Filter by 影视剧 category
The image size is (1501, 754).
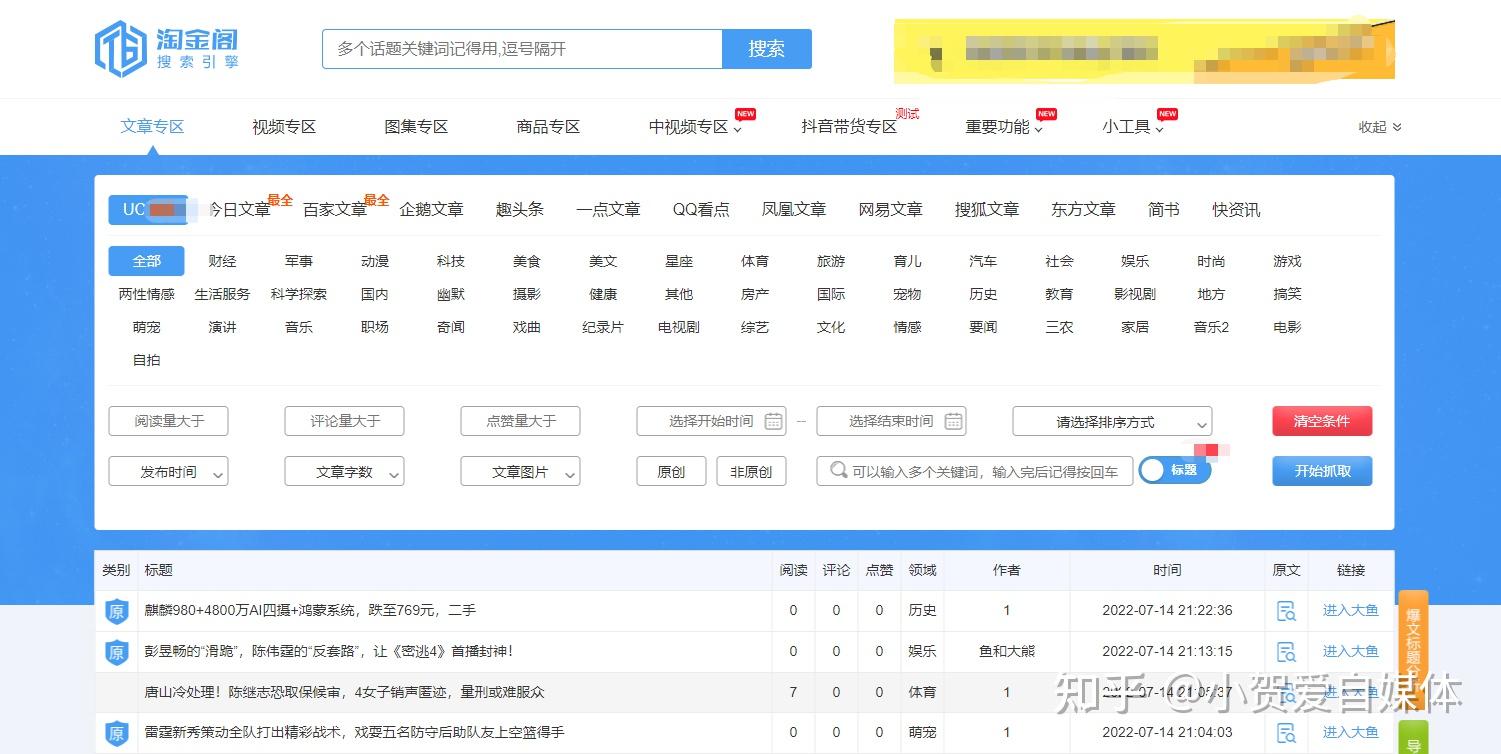(1135, 294)
